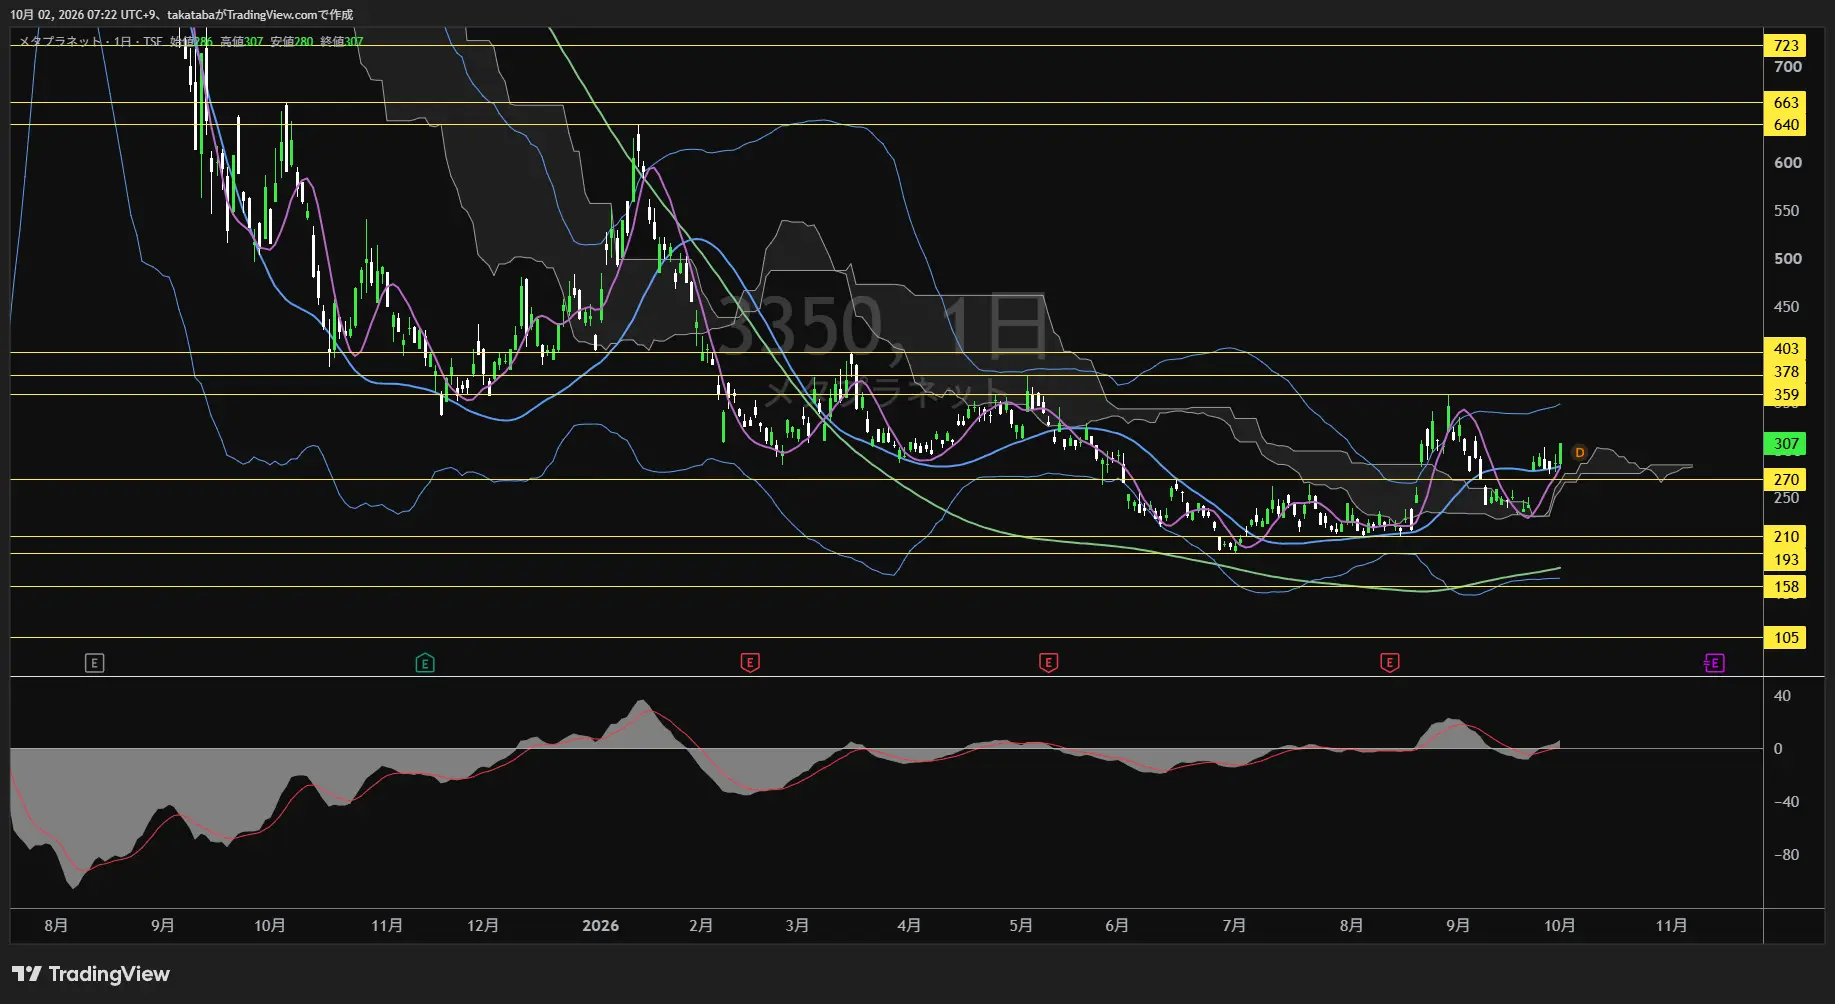1835x1004 pixels.
Task: Select the 193 yellow price label
Action: [1786, 560]
